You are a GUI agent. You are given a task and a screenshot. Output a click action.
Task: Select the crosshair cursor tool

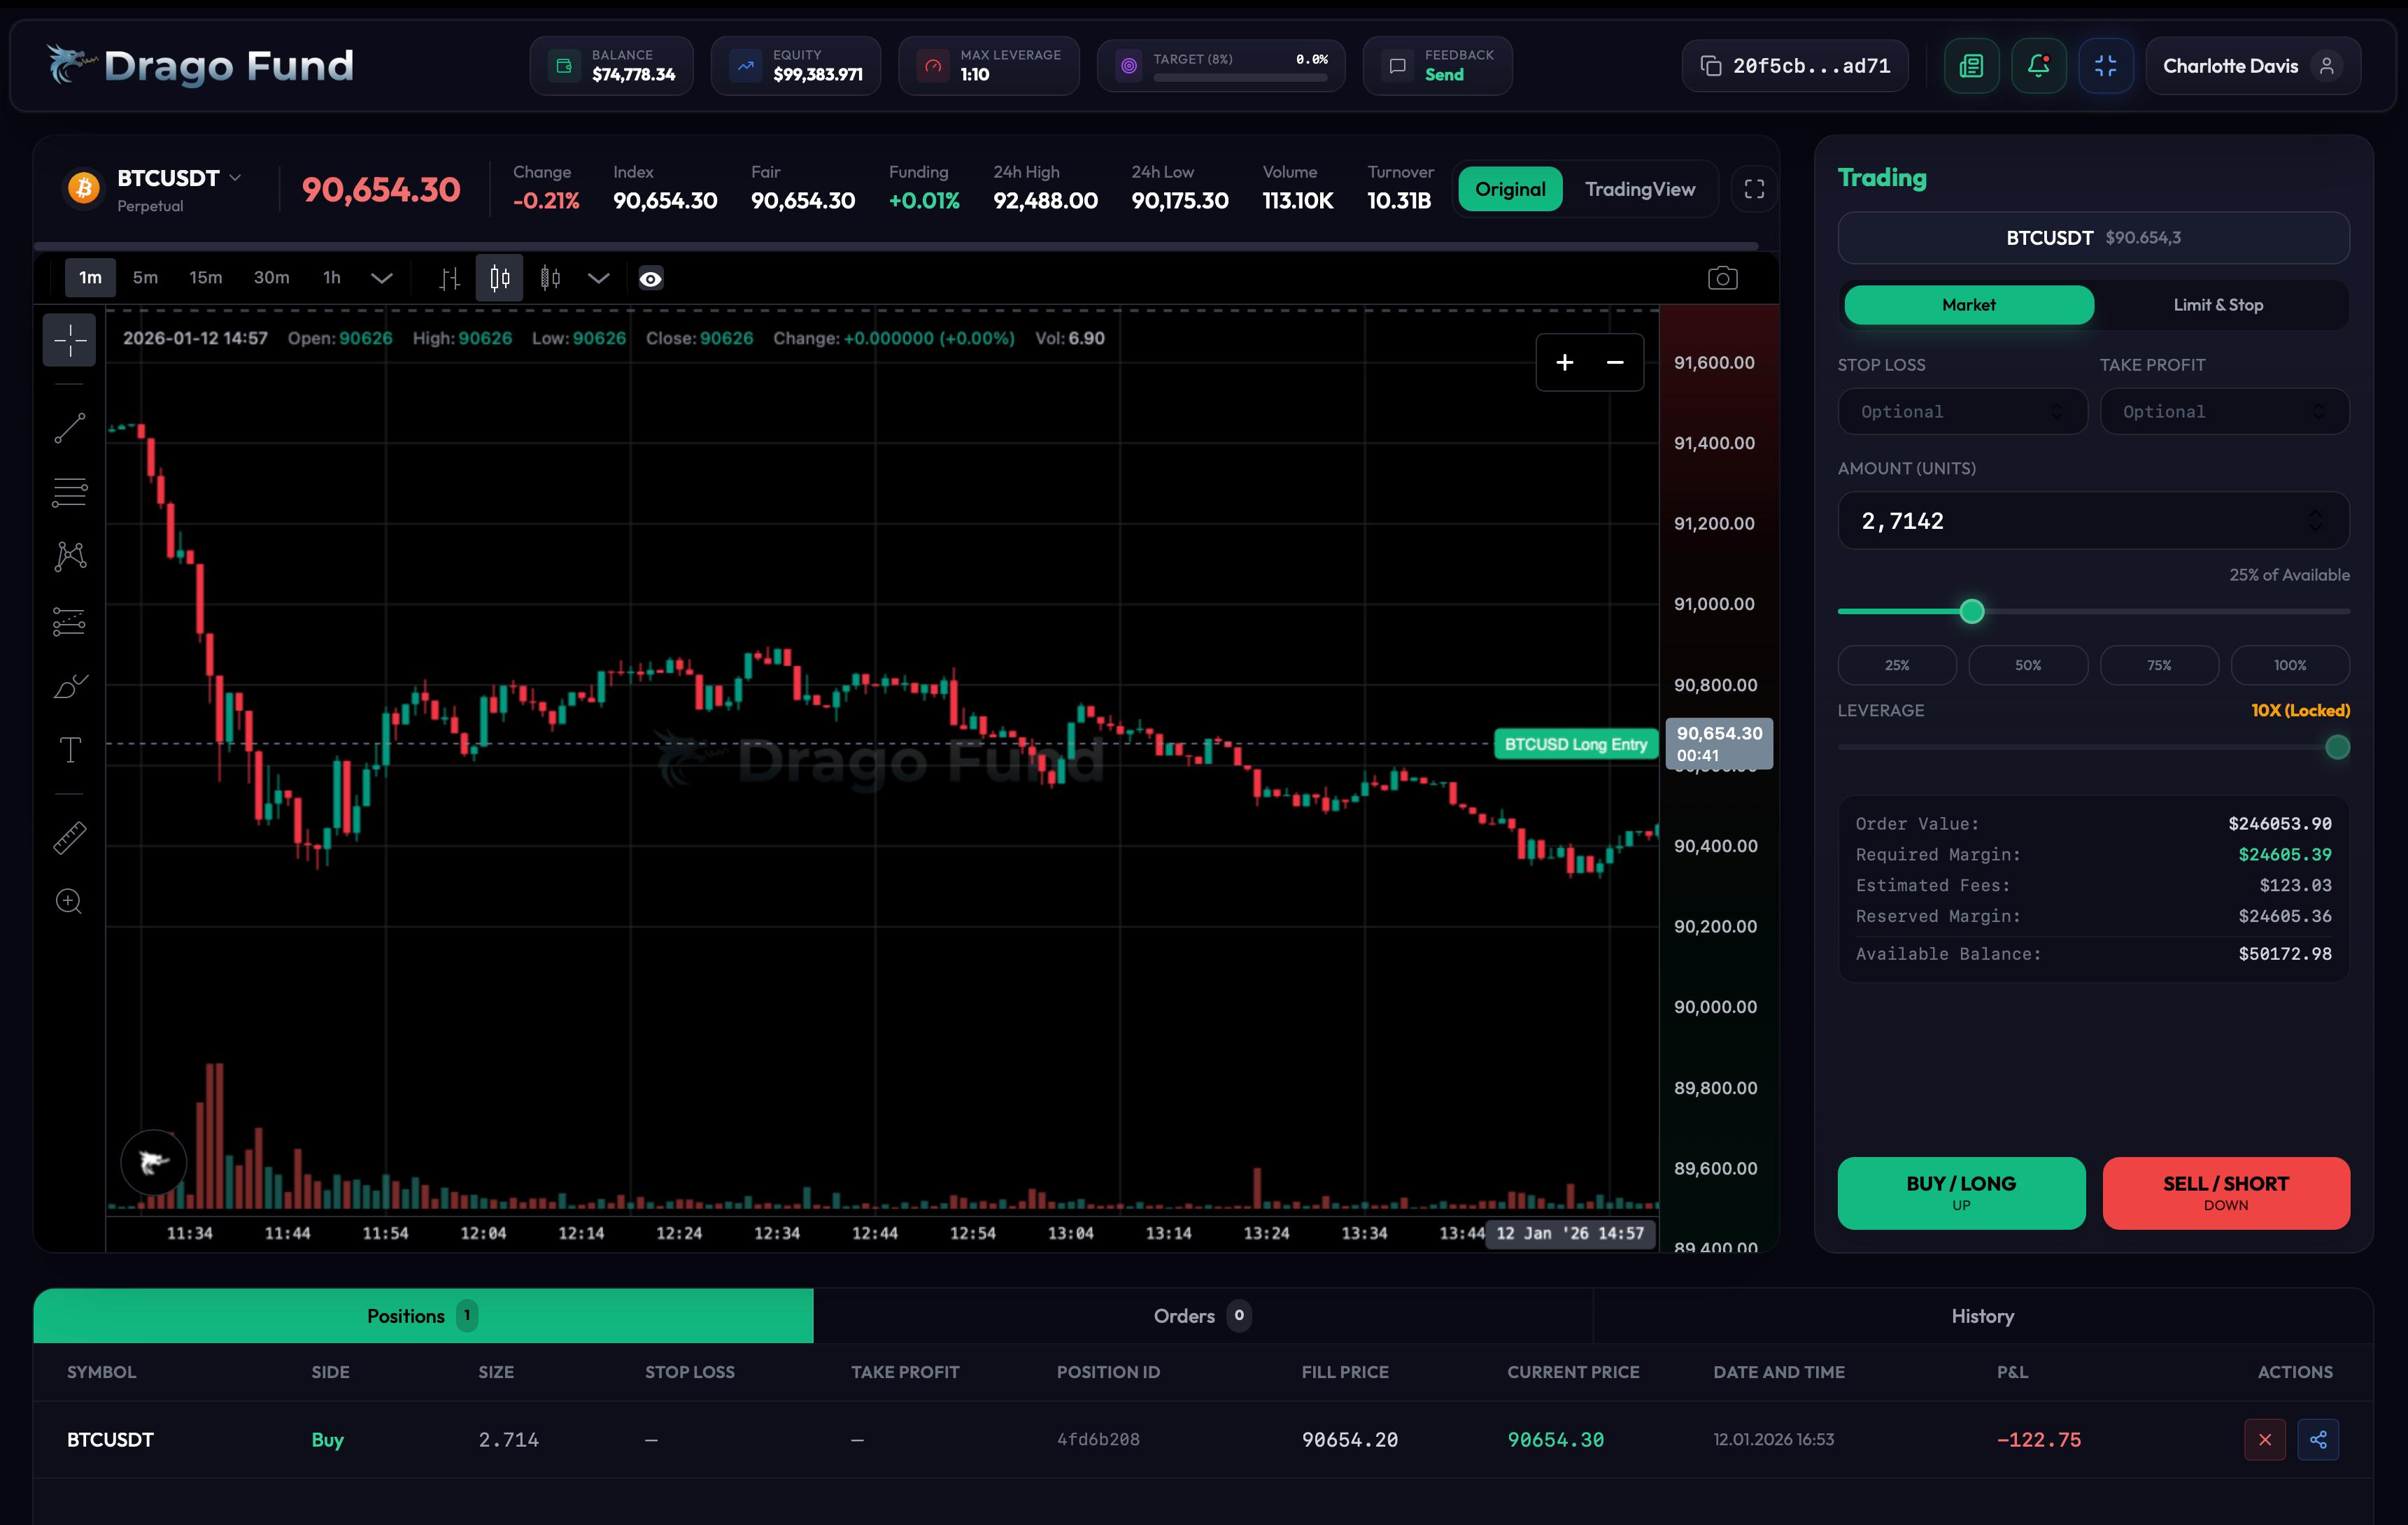(x=68, y=340)
